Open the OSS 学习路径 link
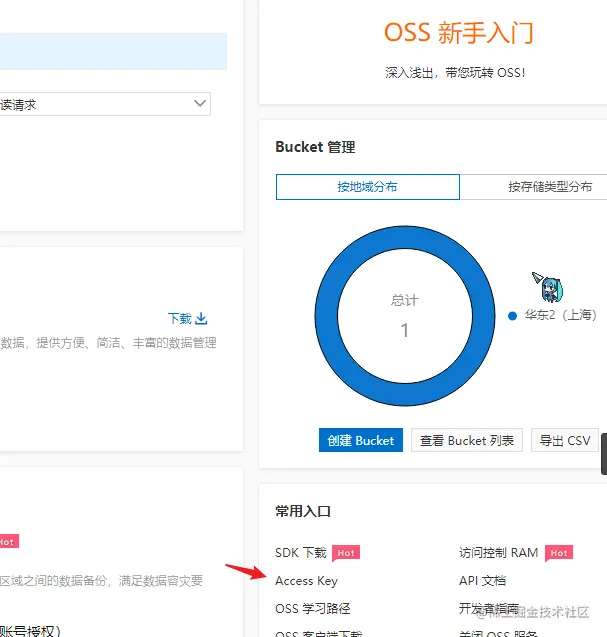 312,609
